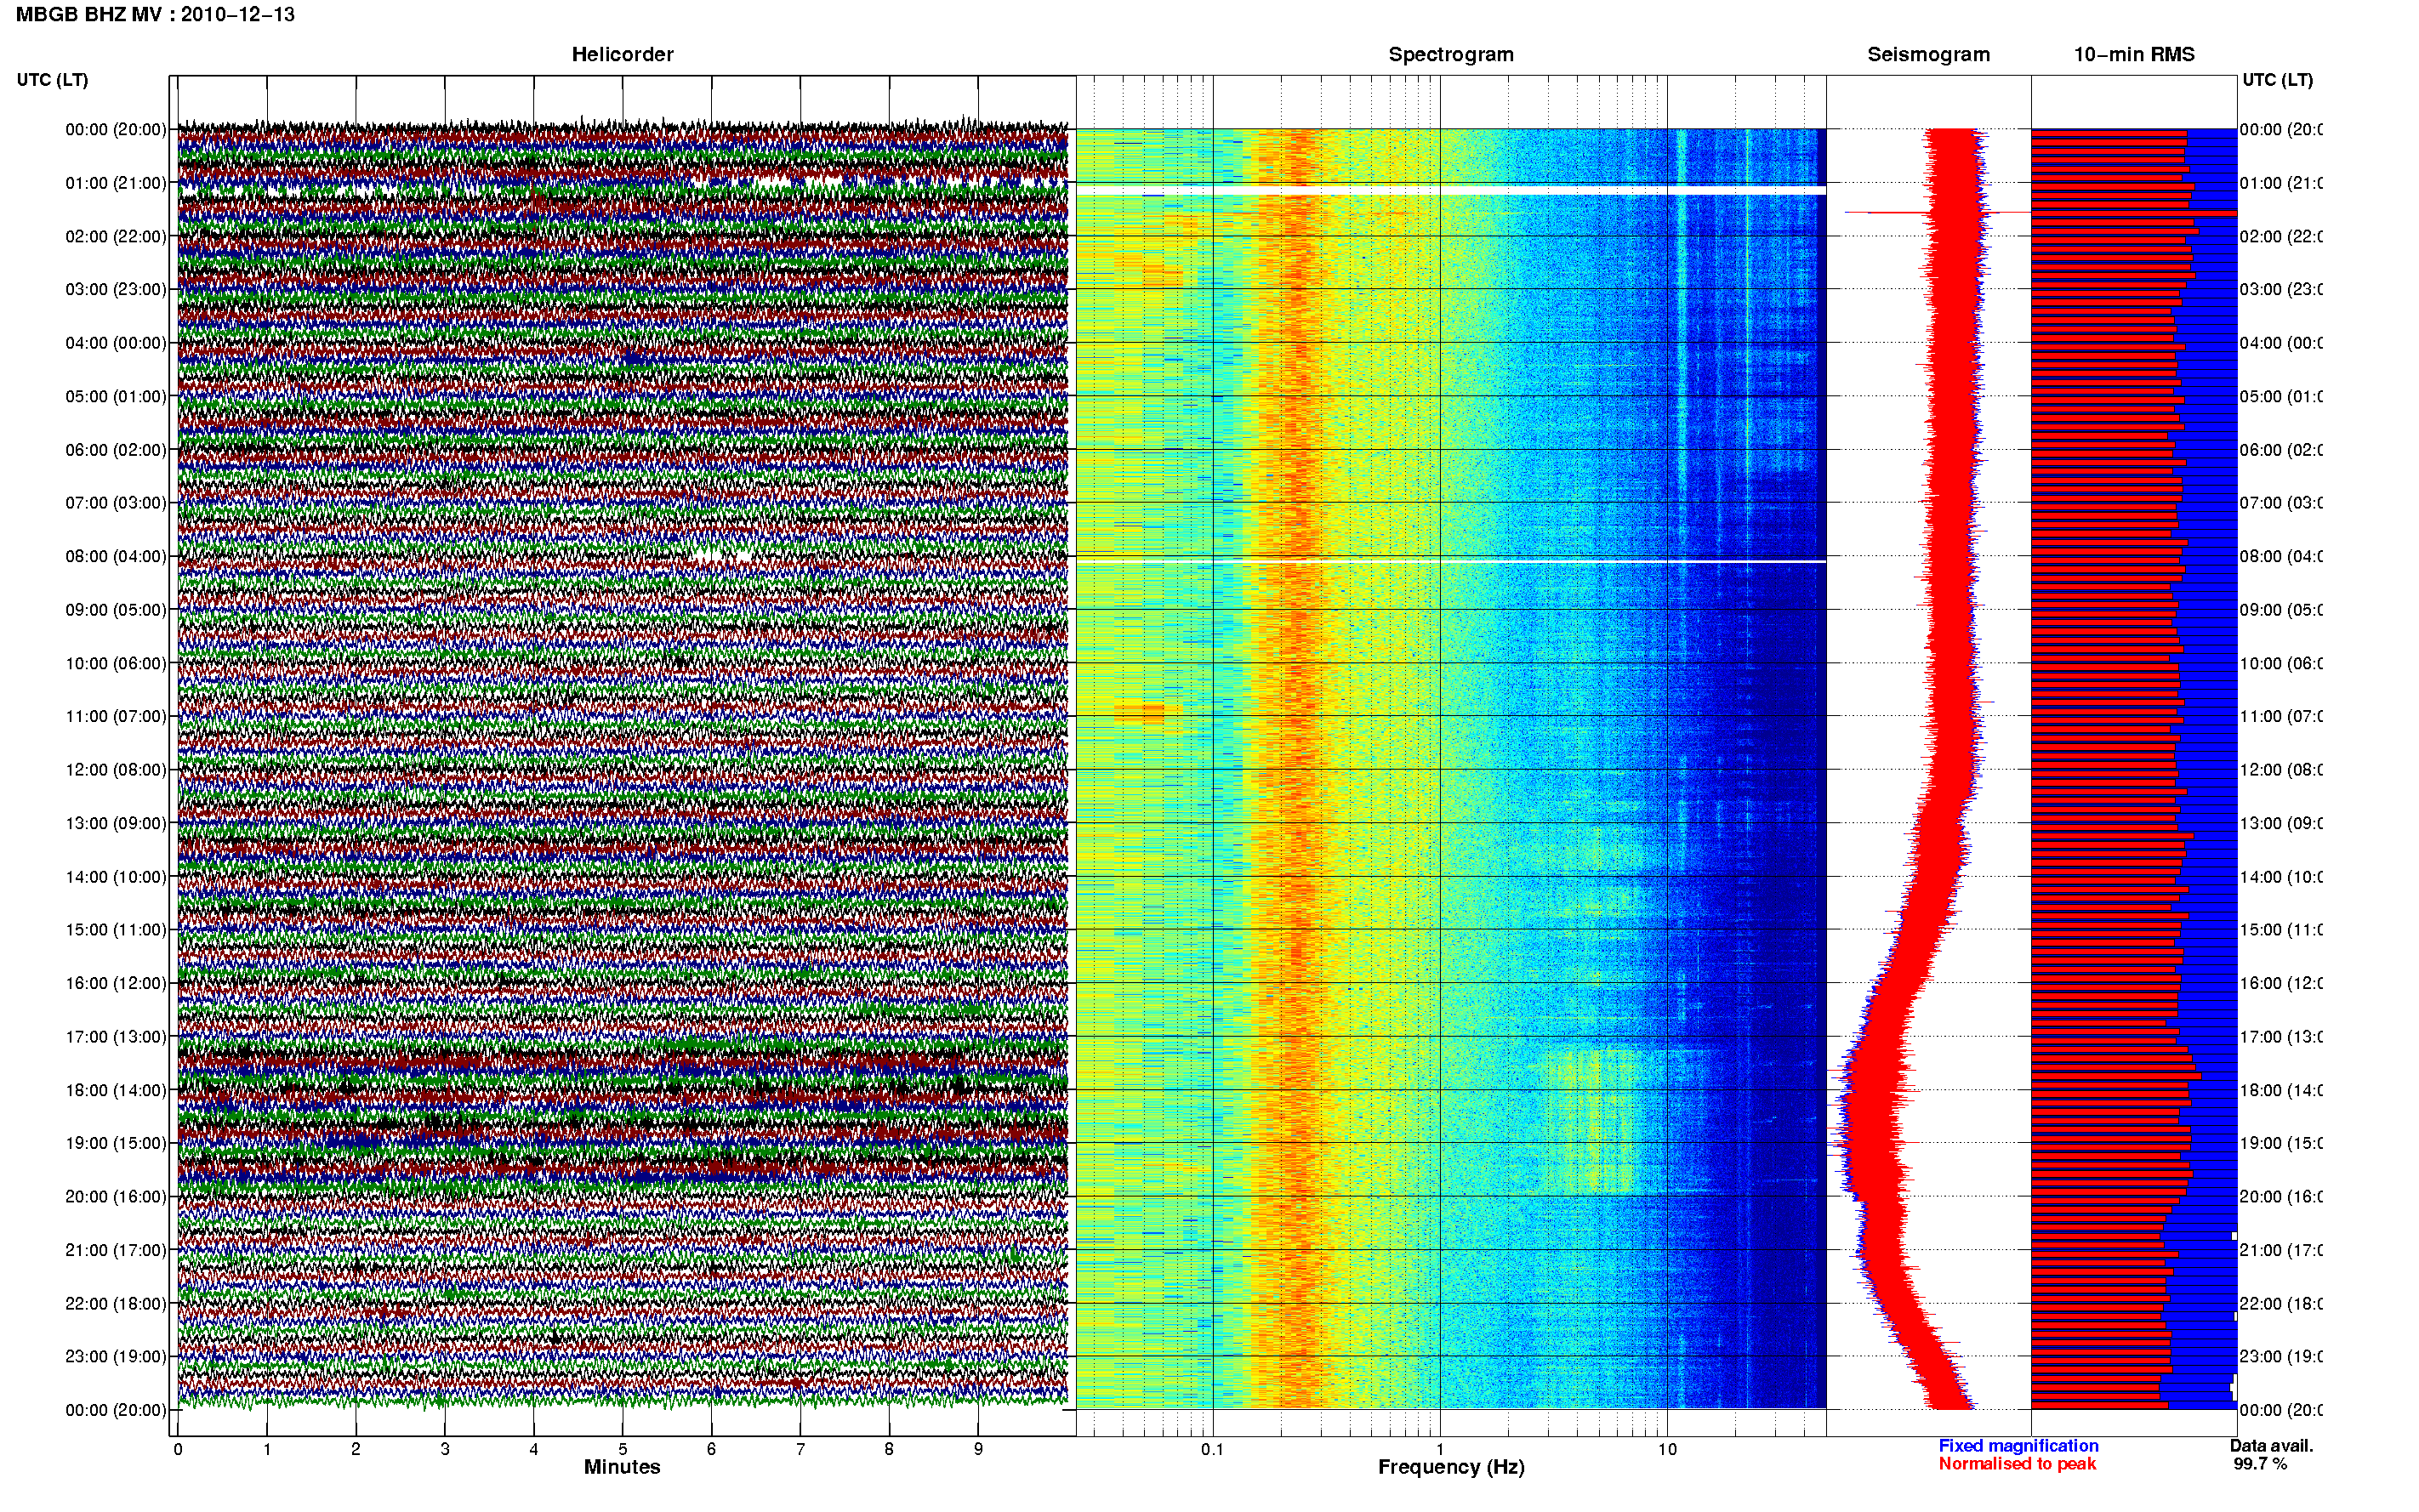Click the red "Normalised to peak" legend text

(2017, 1464)
